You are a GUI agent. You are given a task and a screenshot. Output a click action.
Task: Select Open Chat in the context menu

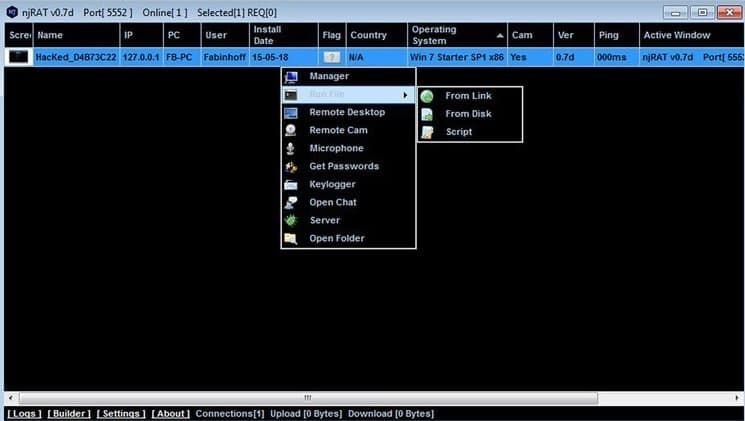tap(348, 202)
